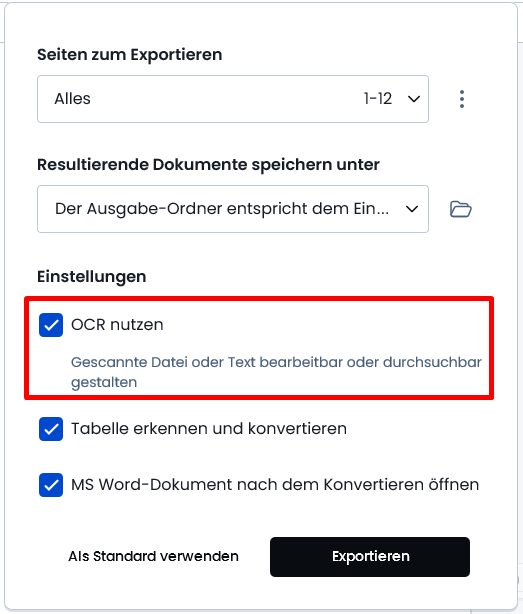Image resolution: width=523 pixels, height=614 pixels.
Task: Click the Seiten zum Exportieren heading
Action: [x=130, y=55]
